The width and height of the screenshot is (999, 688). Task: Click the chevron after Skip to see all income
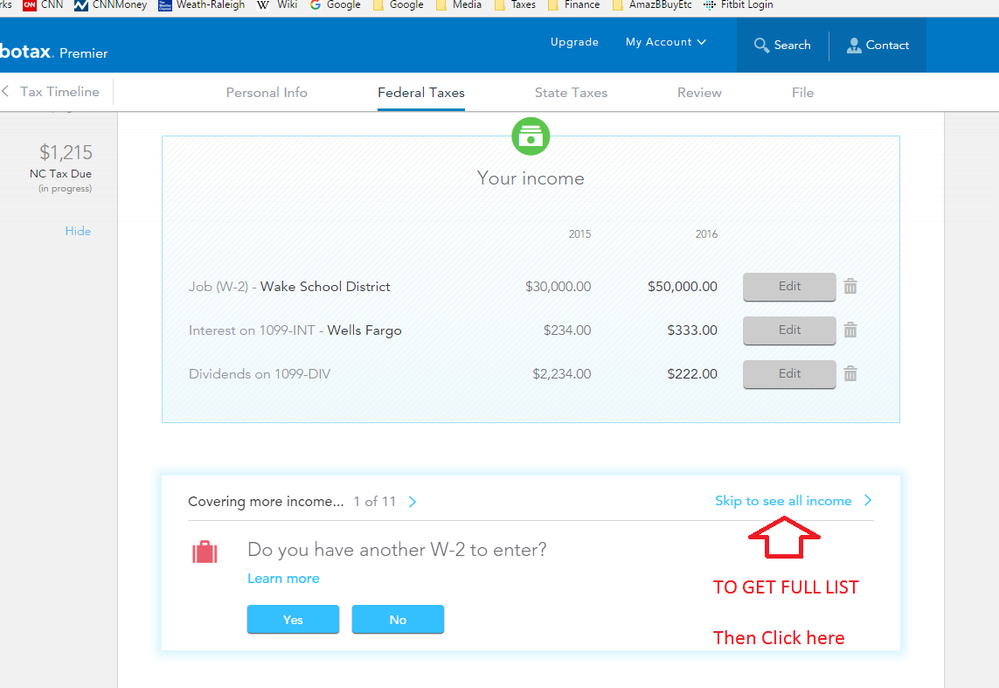(868, 500)
